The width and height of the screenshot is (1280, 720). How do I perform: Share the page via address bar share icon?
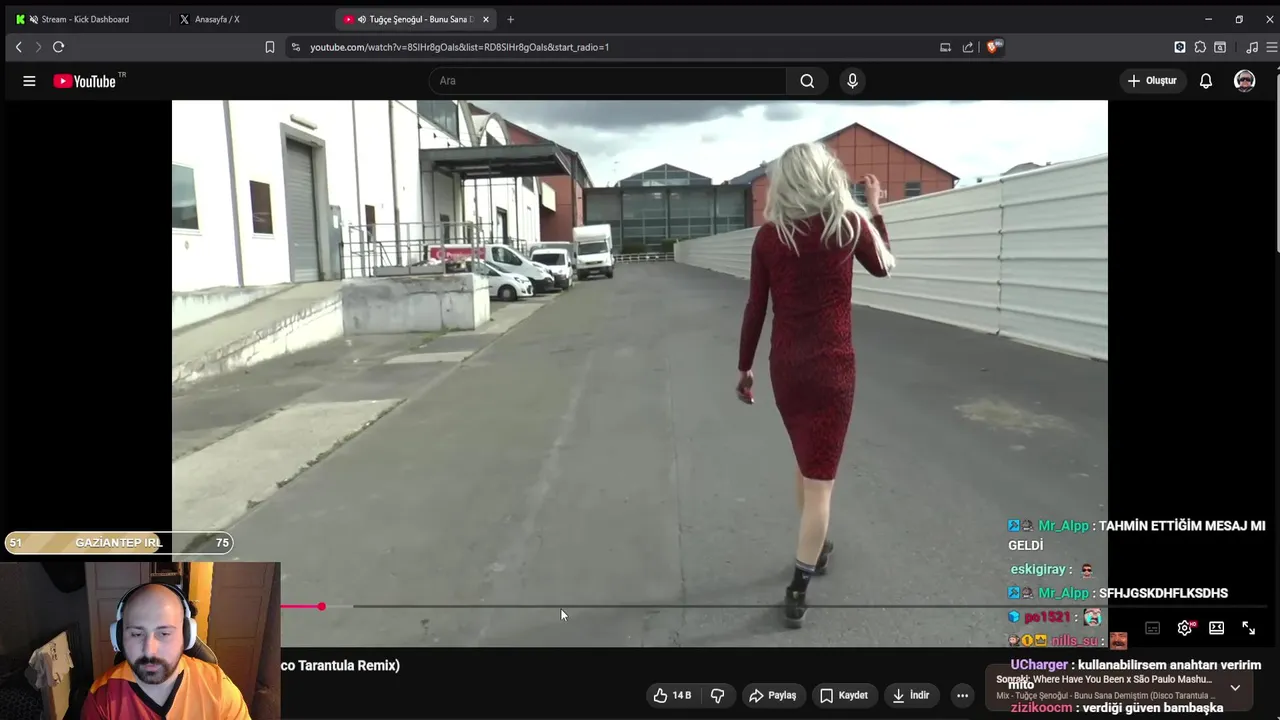pos(968,47)
